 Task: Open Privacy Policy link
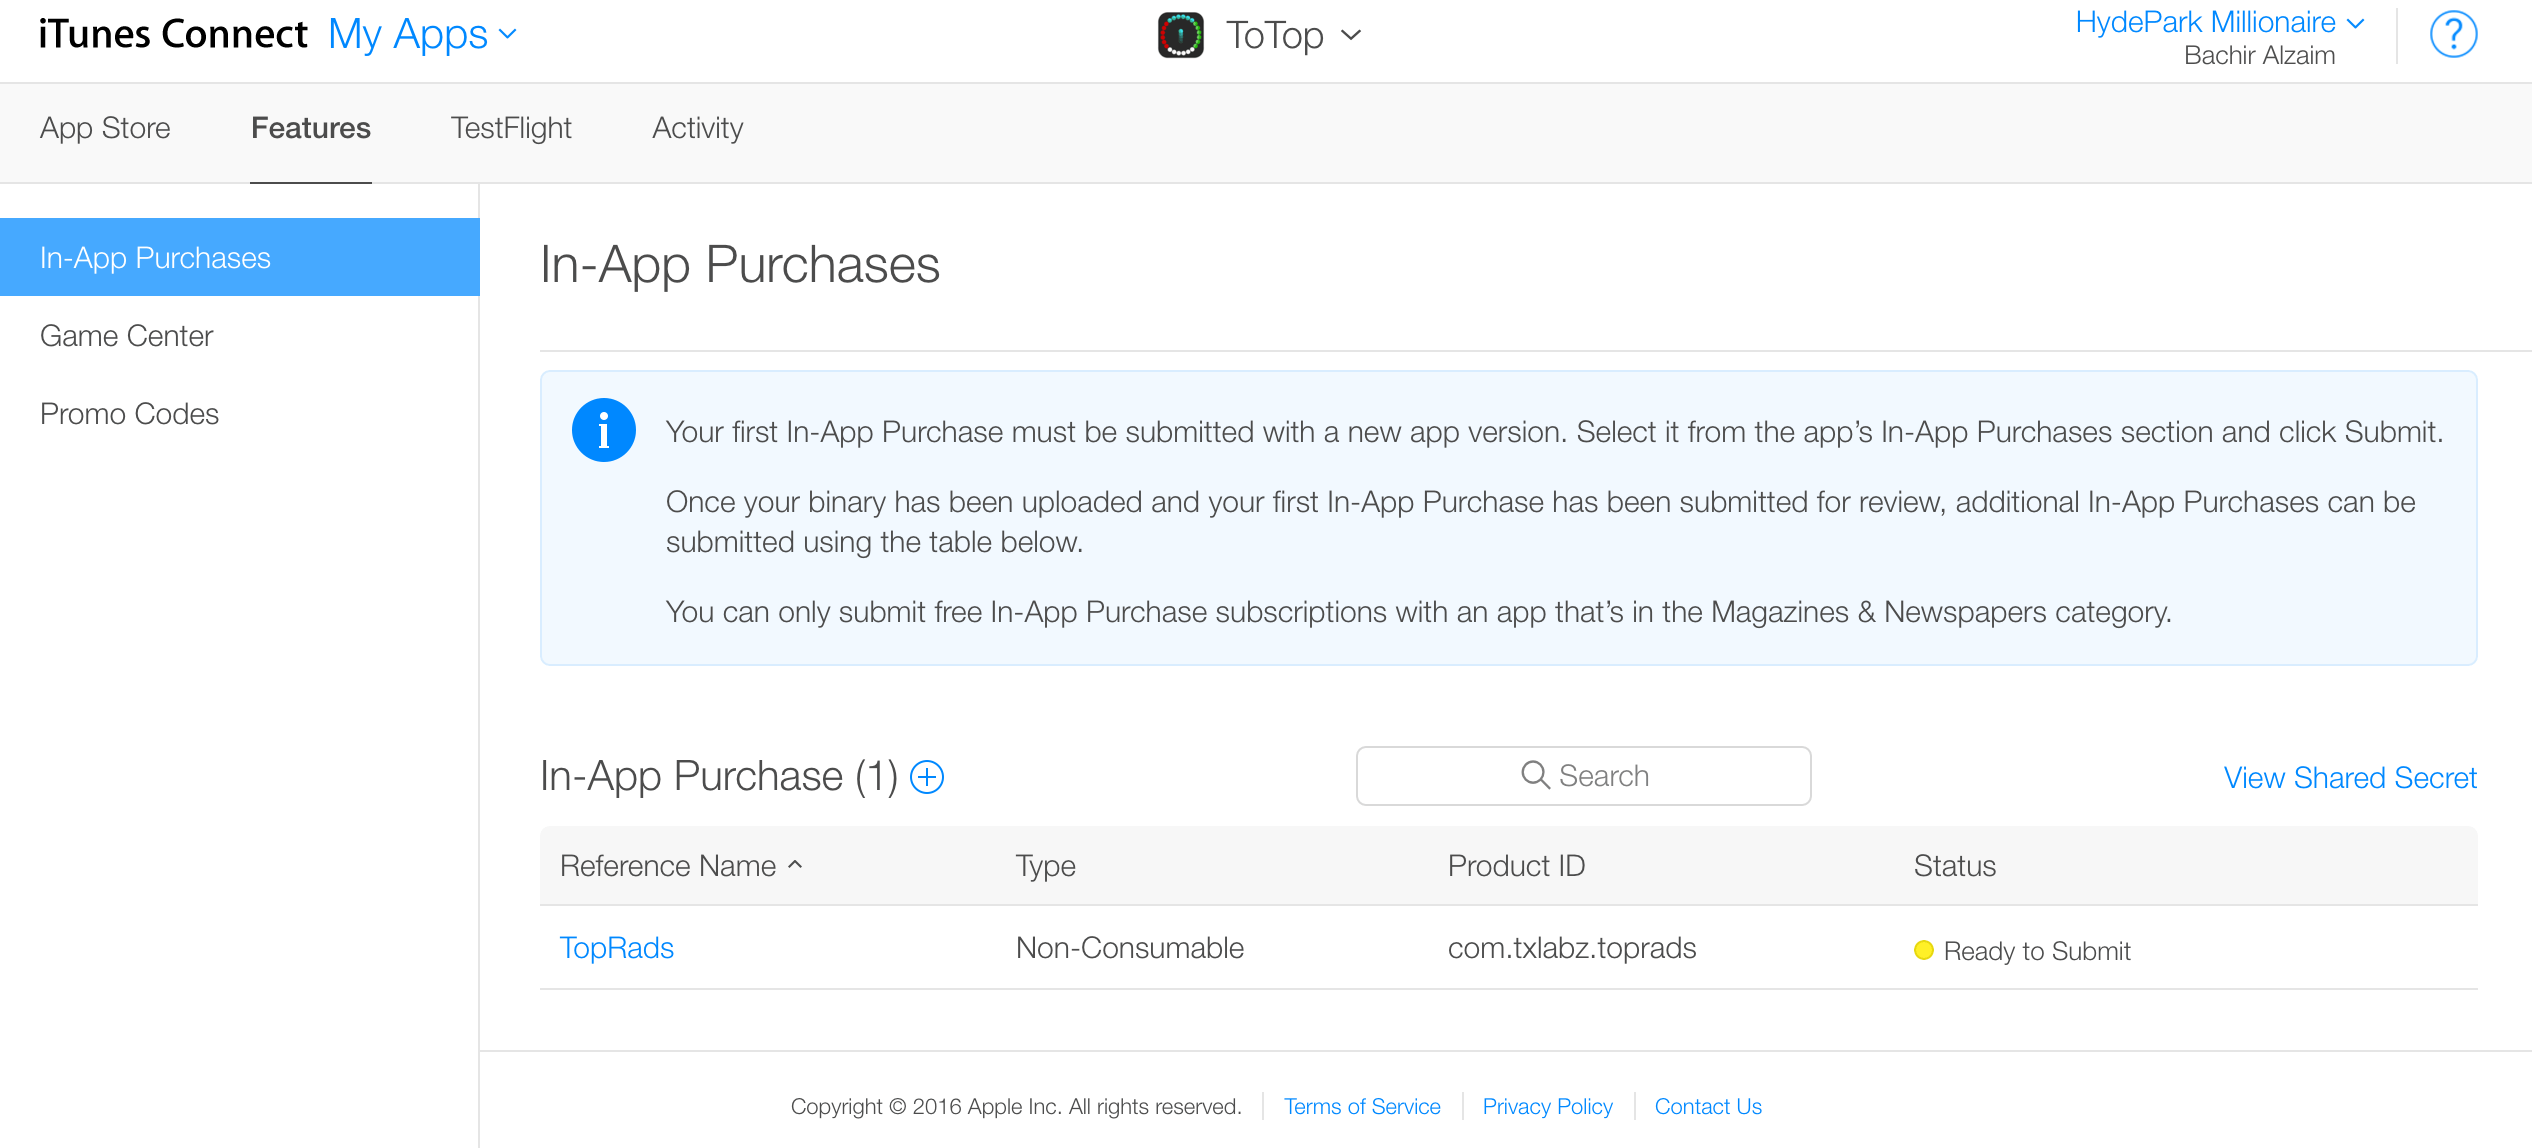pyautogui.click(x=1547, y=1106)
